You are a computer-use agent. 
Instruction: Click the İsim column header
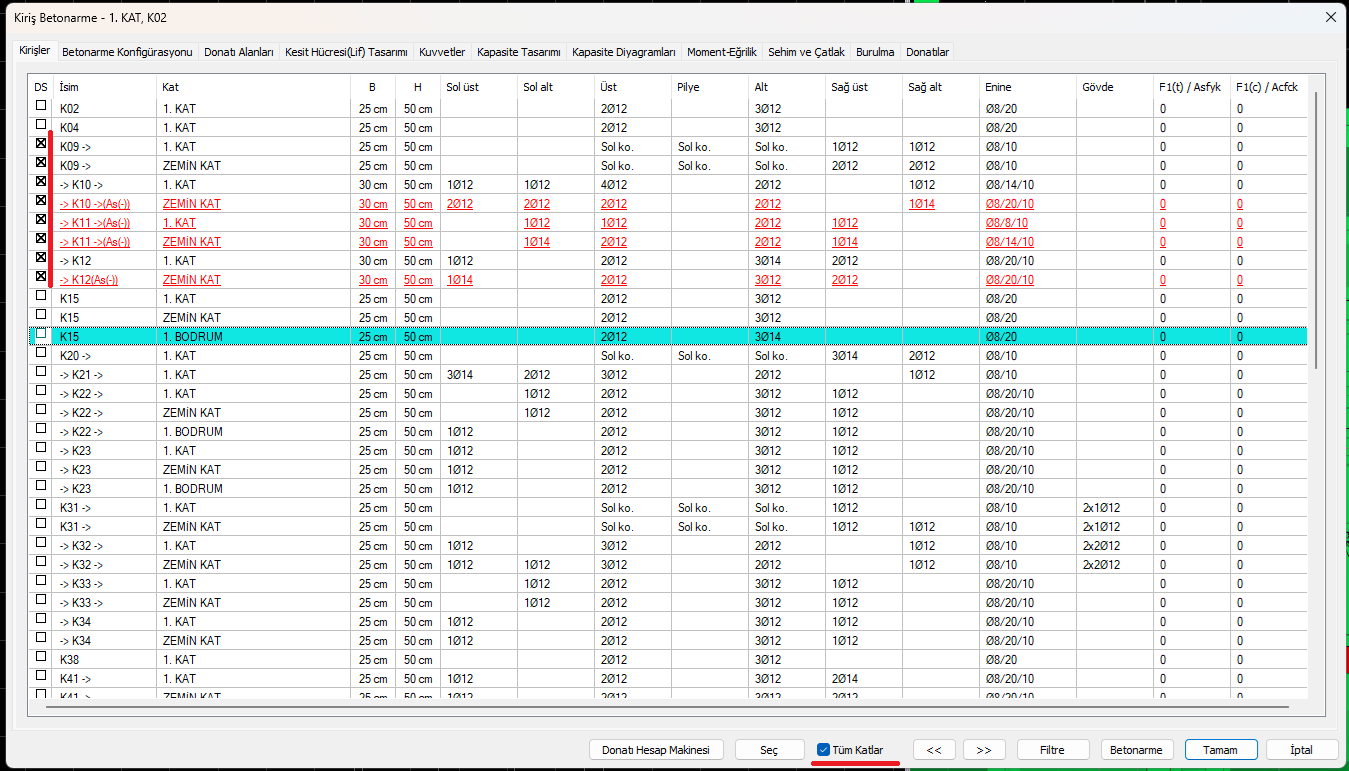[x=106, y=87]
